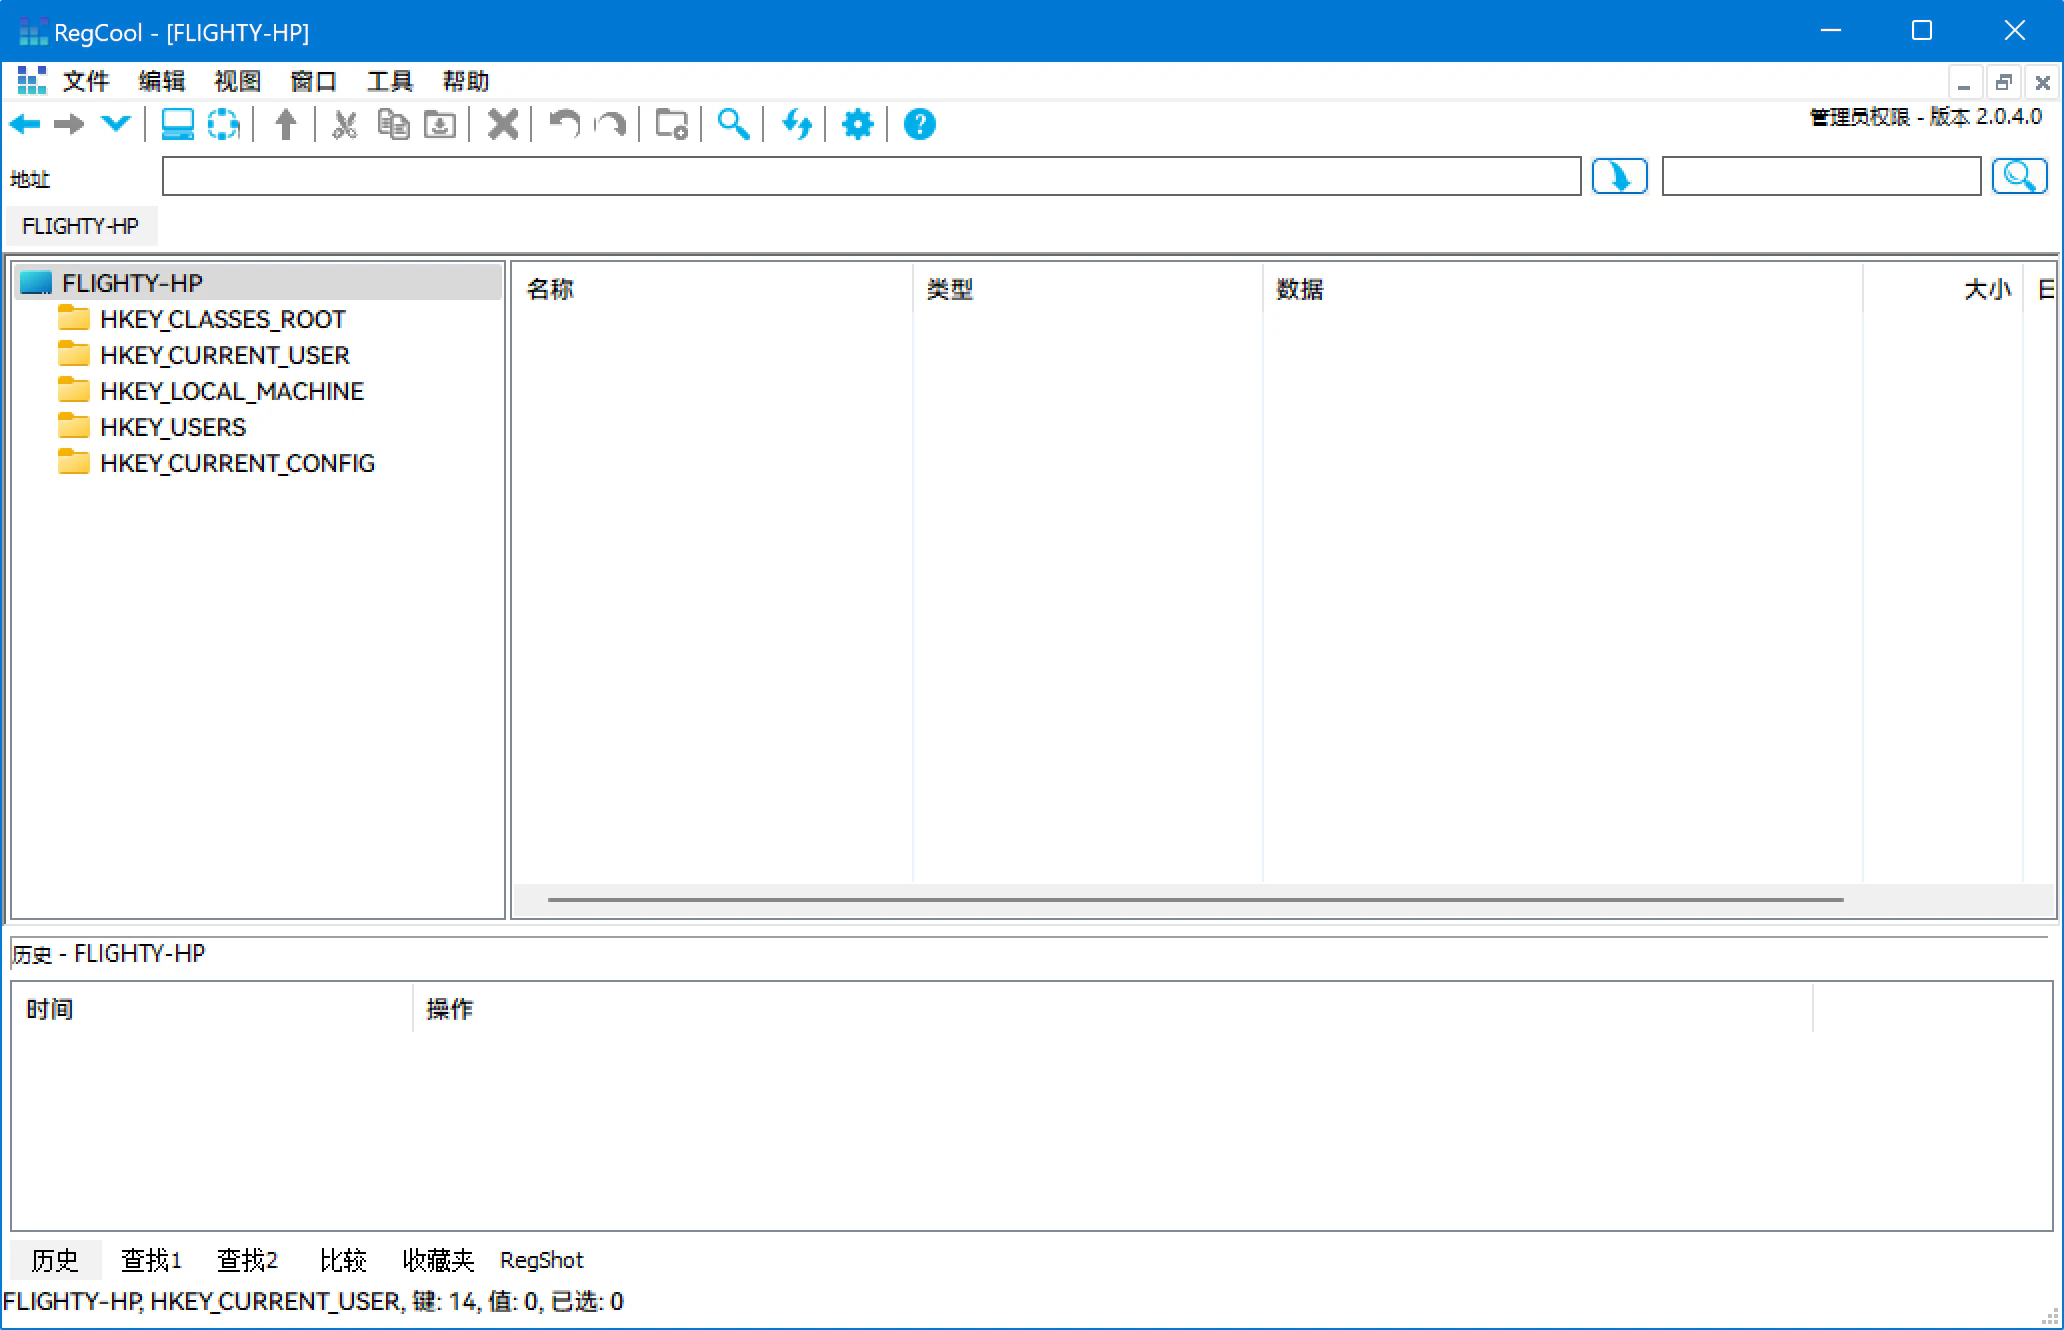Expand HKEY_LOCAL_MACHINE in the tree
The image size is (2064, 1330).
click(x=231, y=391)
